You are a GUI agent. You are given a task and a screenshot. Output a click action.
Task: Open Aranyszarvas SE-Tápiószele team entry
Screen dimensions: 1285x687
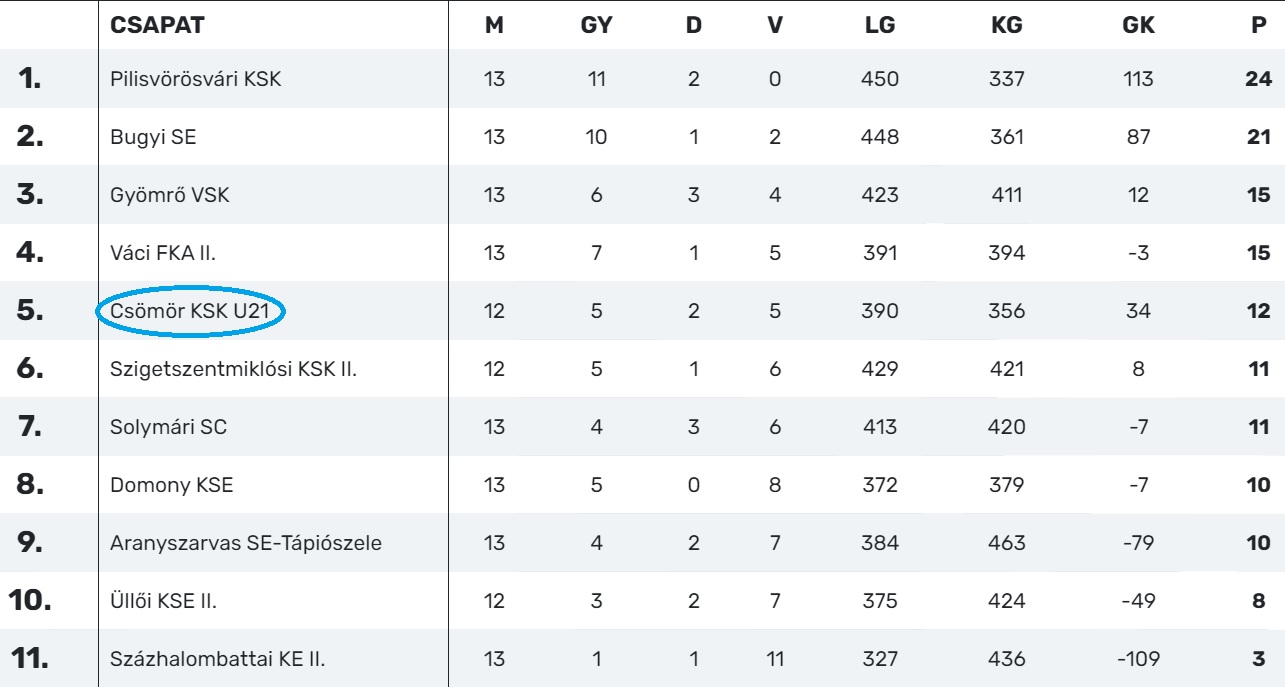tap(246, 544)
